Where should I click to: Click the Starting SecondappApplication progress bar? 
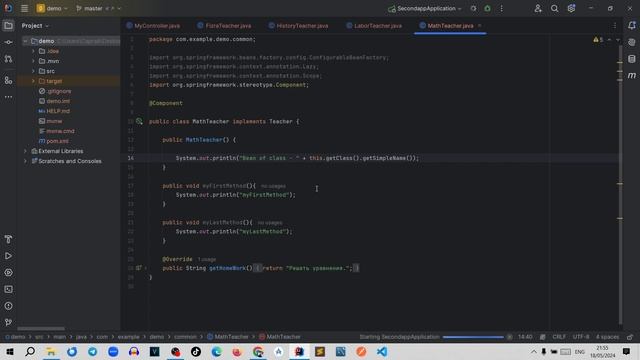click(473, 337)
